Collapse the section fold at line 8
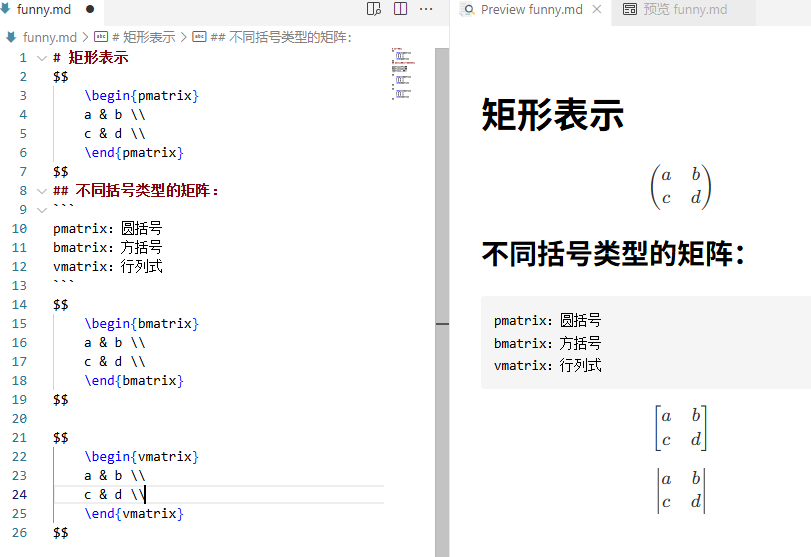The width and height of the screenshot is (811, 557). [42, 191]
